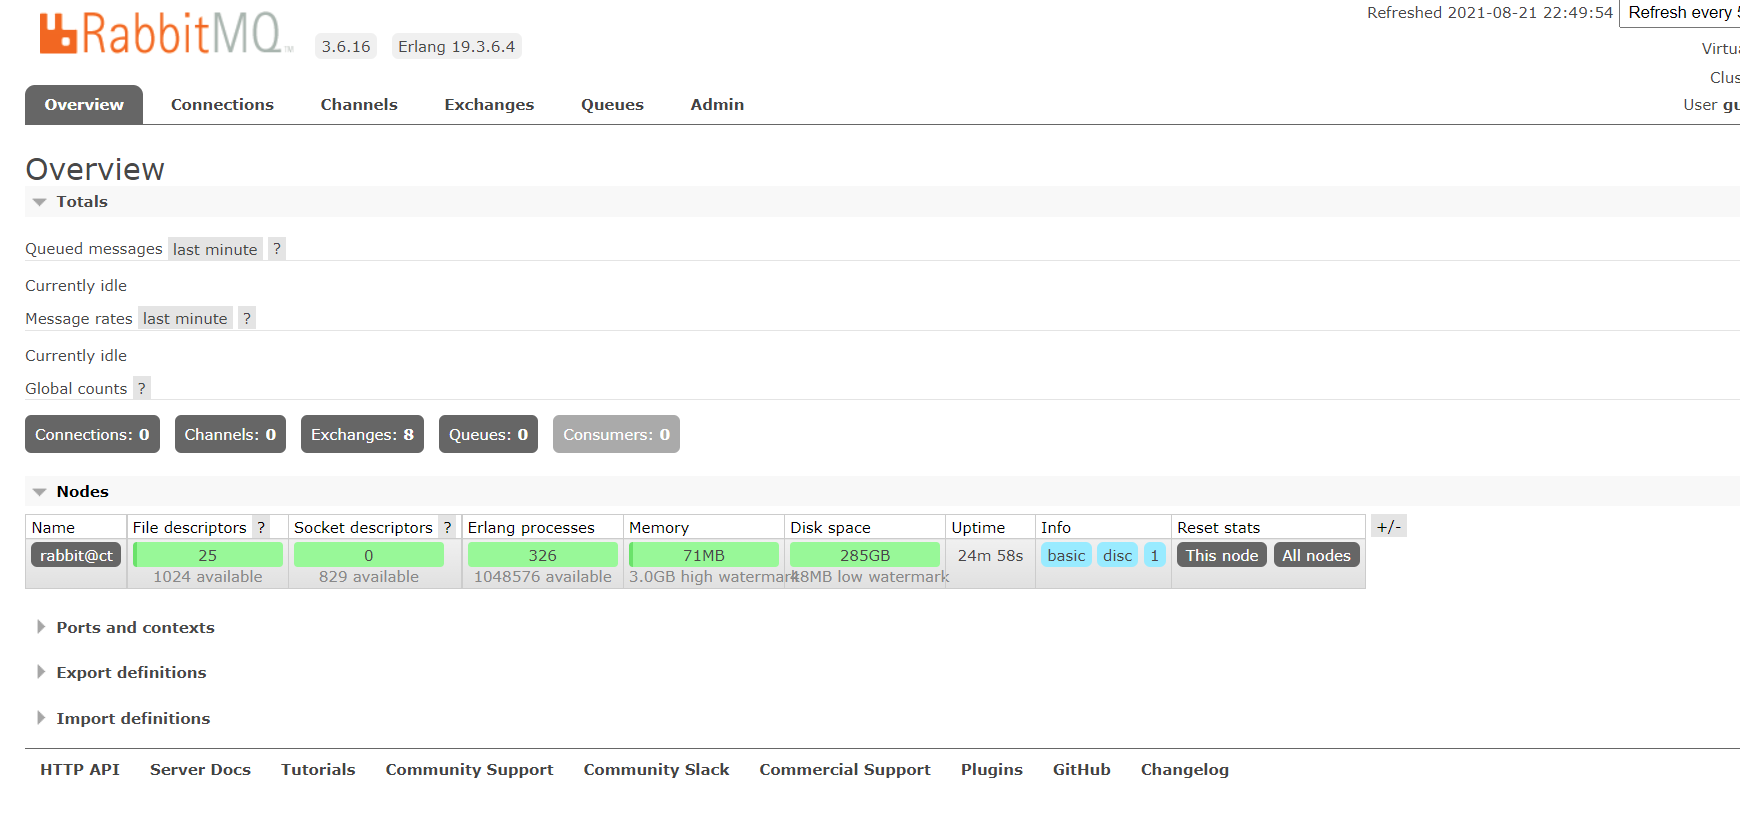Screen dimensions: 1740x813
Task: Collapse the Nodes section
Action: pos(70,491)
